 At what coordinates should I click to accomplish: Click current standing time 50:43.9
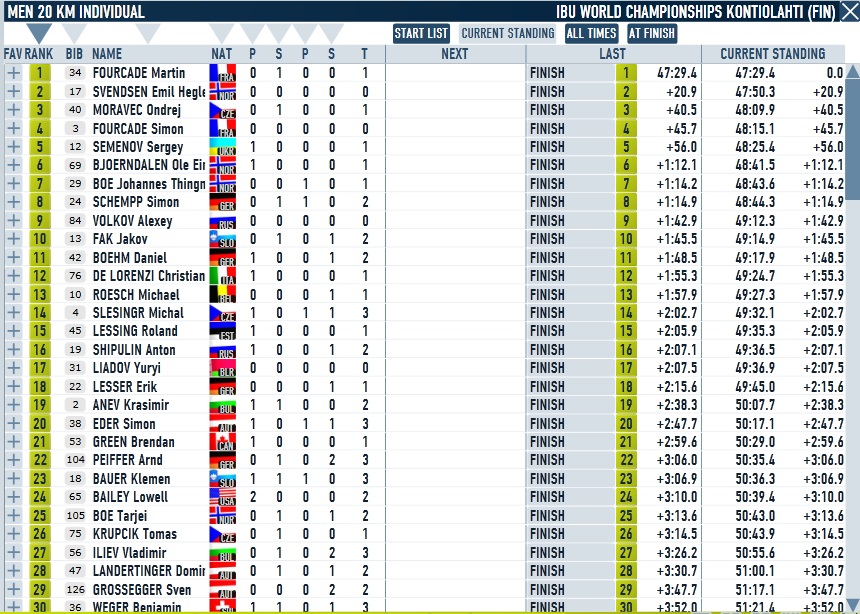[x=755, y=534]
